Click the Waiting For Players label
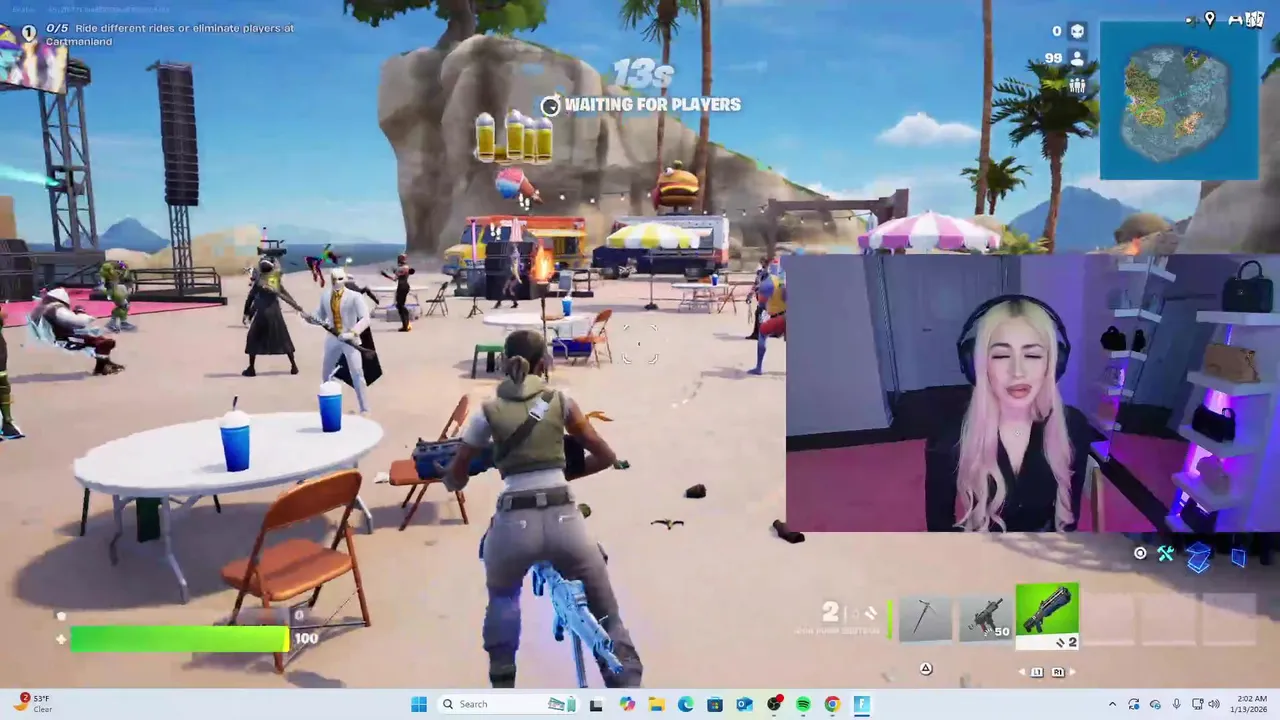This screenshot has width=1280, height=720. pos(652,104)
